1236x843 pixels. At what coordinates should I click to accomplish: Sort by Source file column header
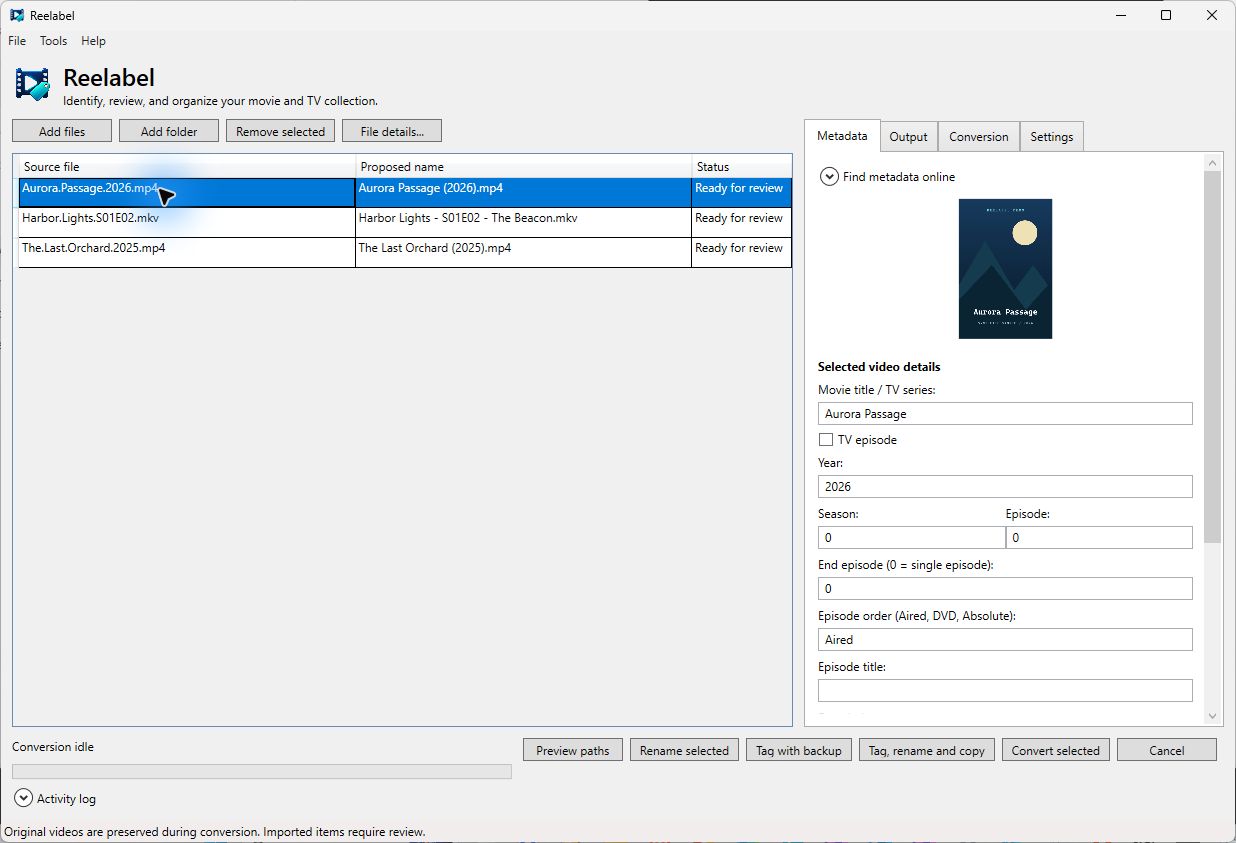coord(188,167)
